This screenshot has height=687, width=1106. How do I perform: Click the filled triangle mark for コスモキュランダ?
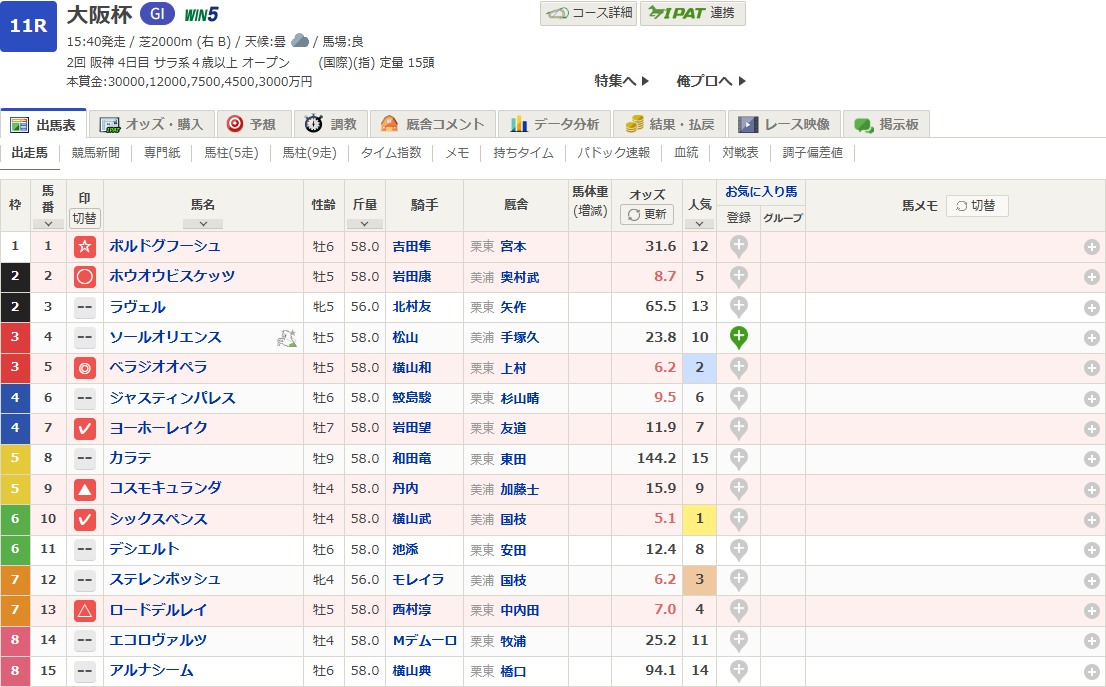tap(85, 489)
